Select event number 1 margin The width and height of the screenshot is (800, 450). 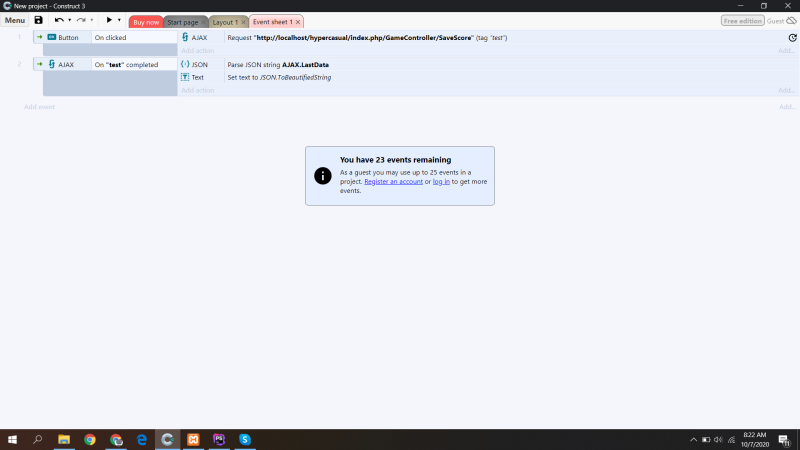19,37
